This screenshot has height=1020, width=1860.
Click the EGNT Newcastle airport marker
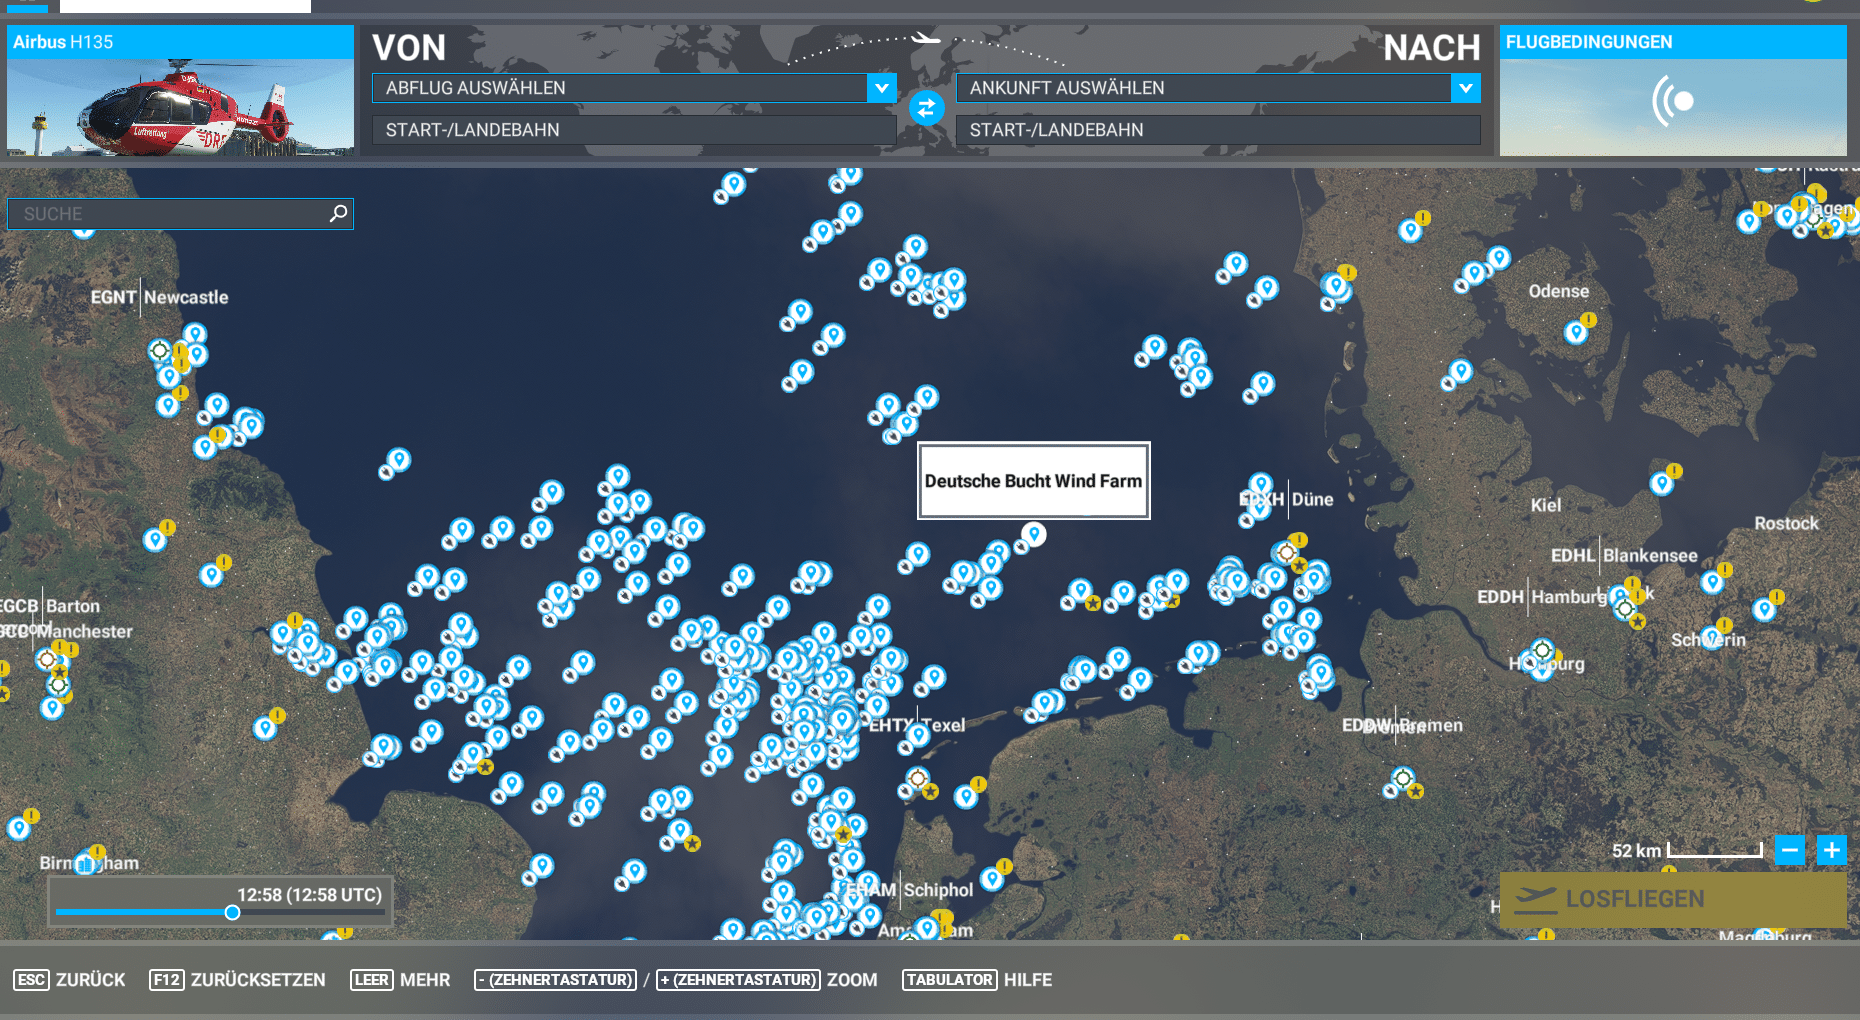tap(160, 350)
